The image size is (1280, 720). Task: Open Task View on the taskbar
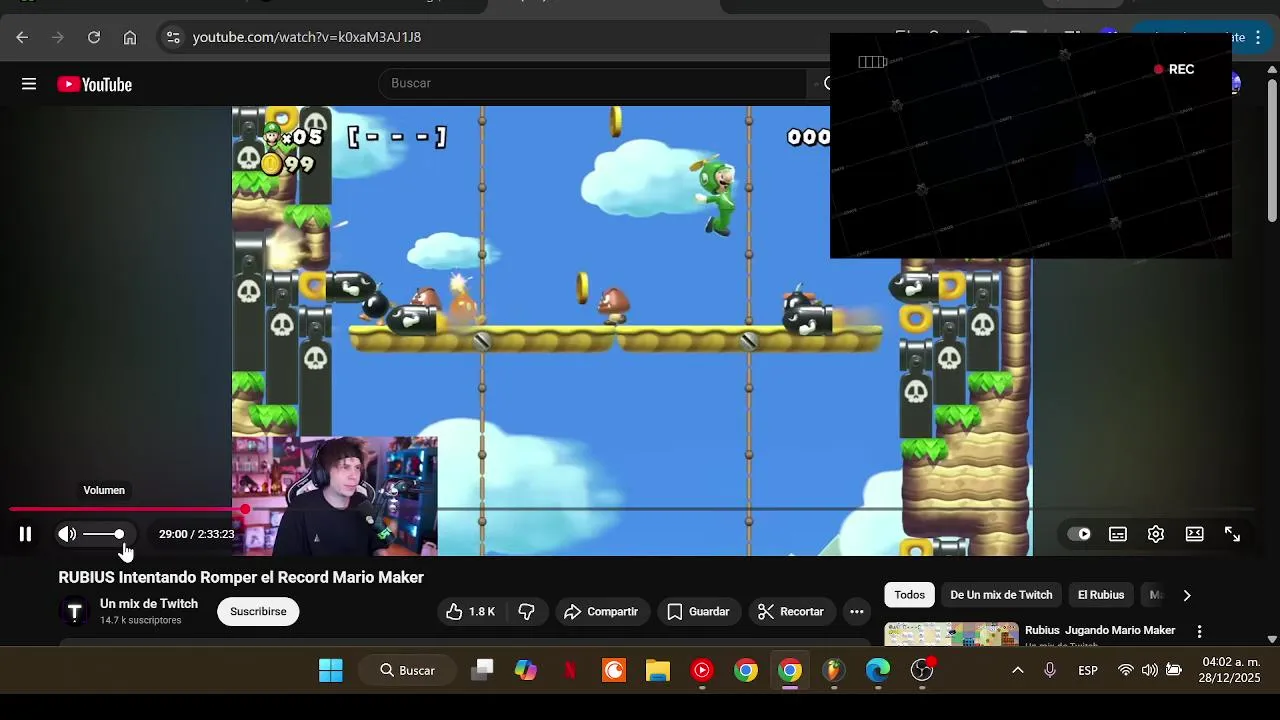[482, 670]
